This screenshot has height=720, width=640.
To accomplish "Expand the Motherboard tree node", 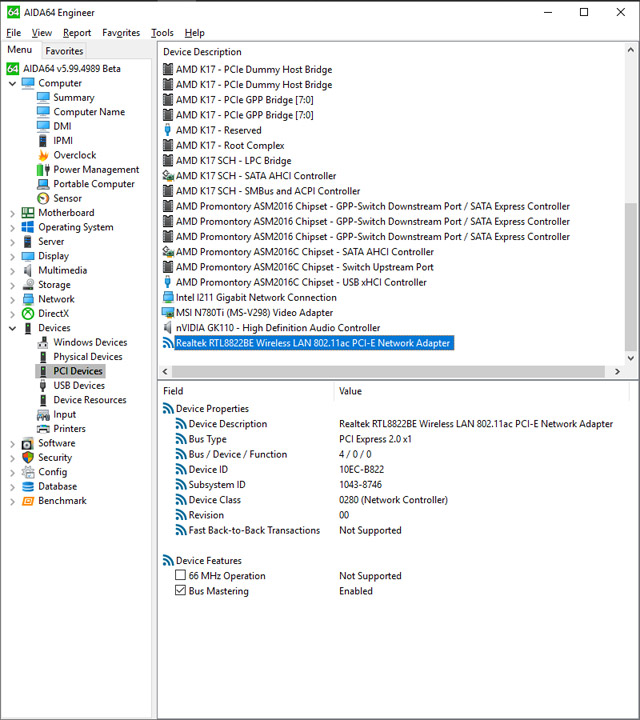I will [12, 213].
